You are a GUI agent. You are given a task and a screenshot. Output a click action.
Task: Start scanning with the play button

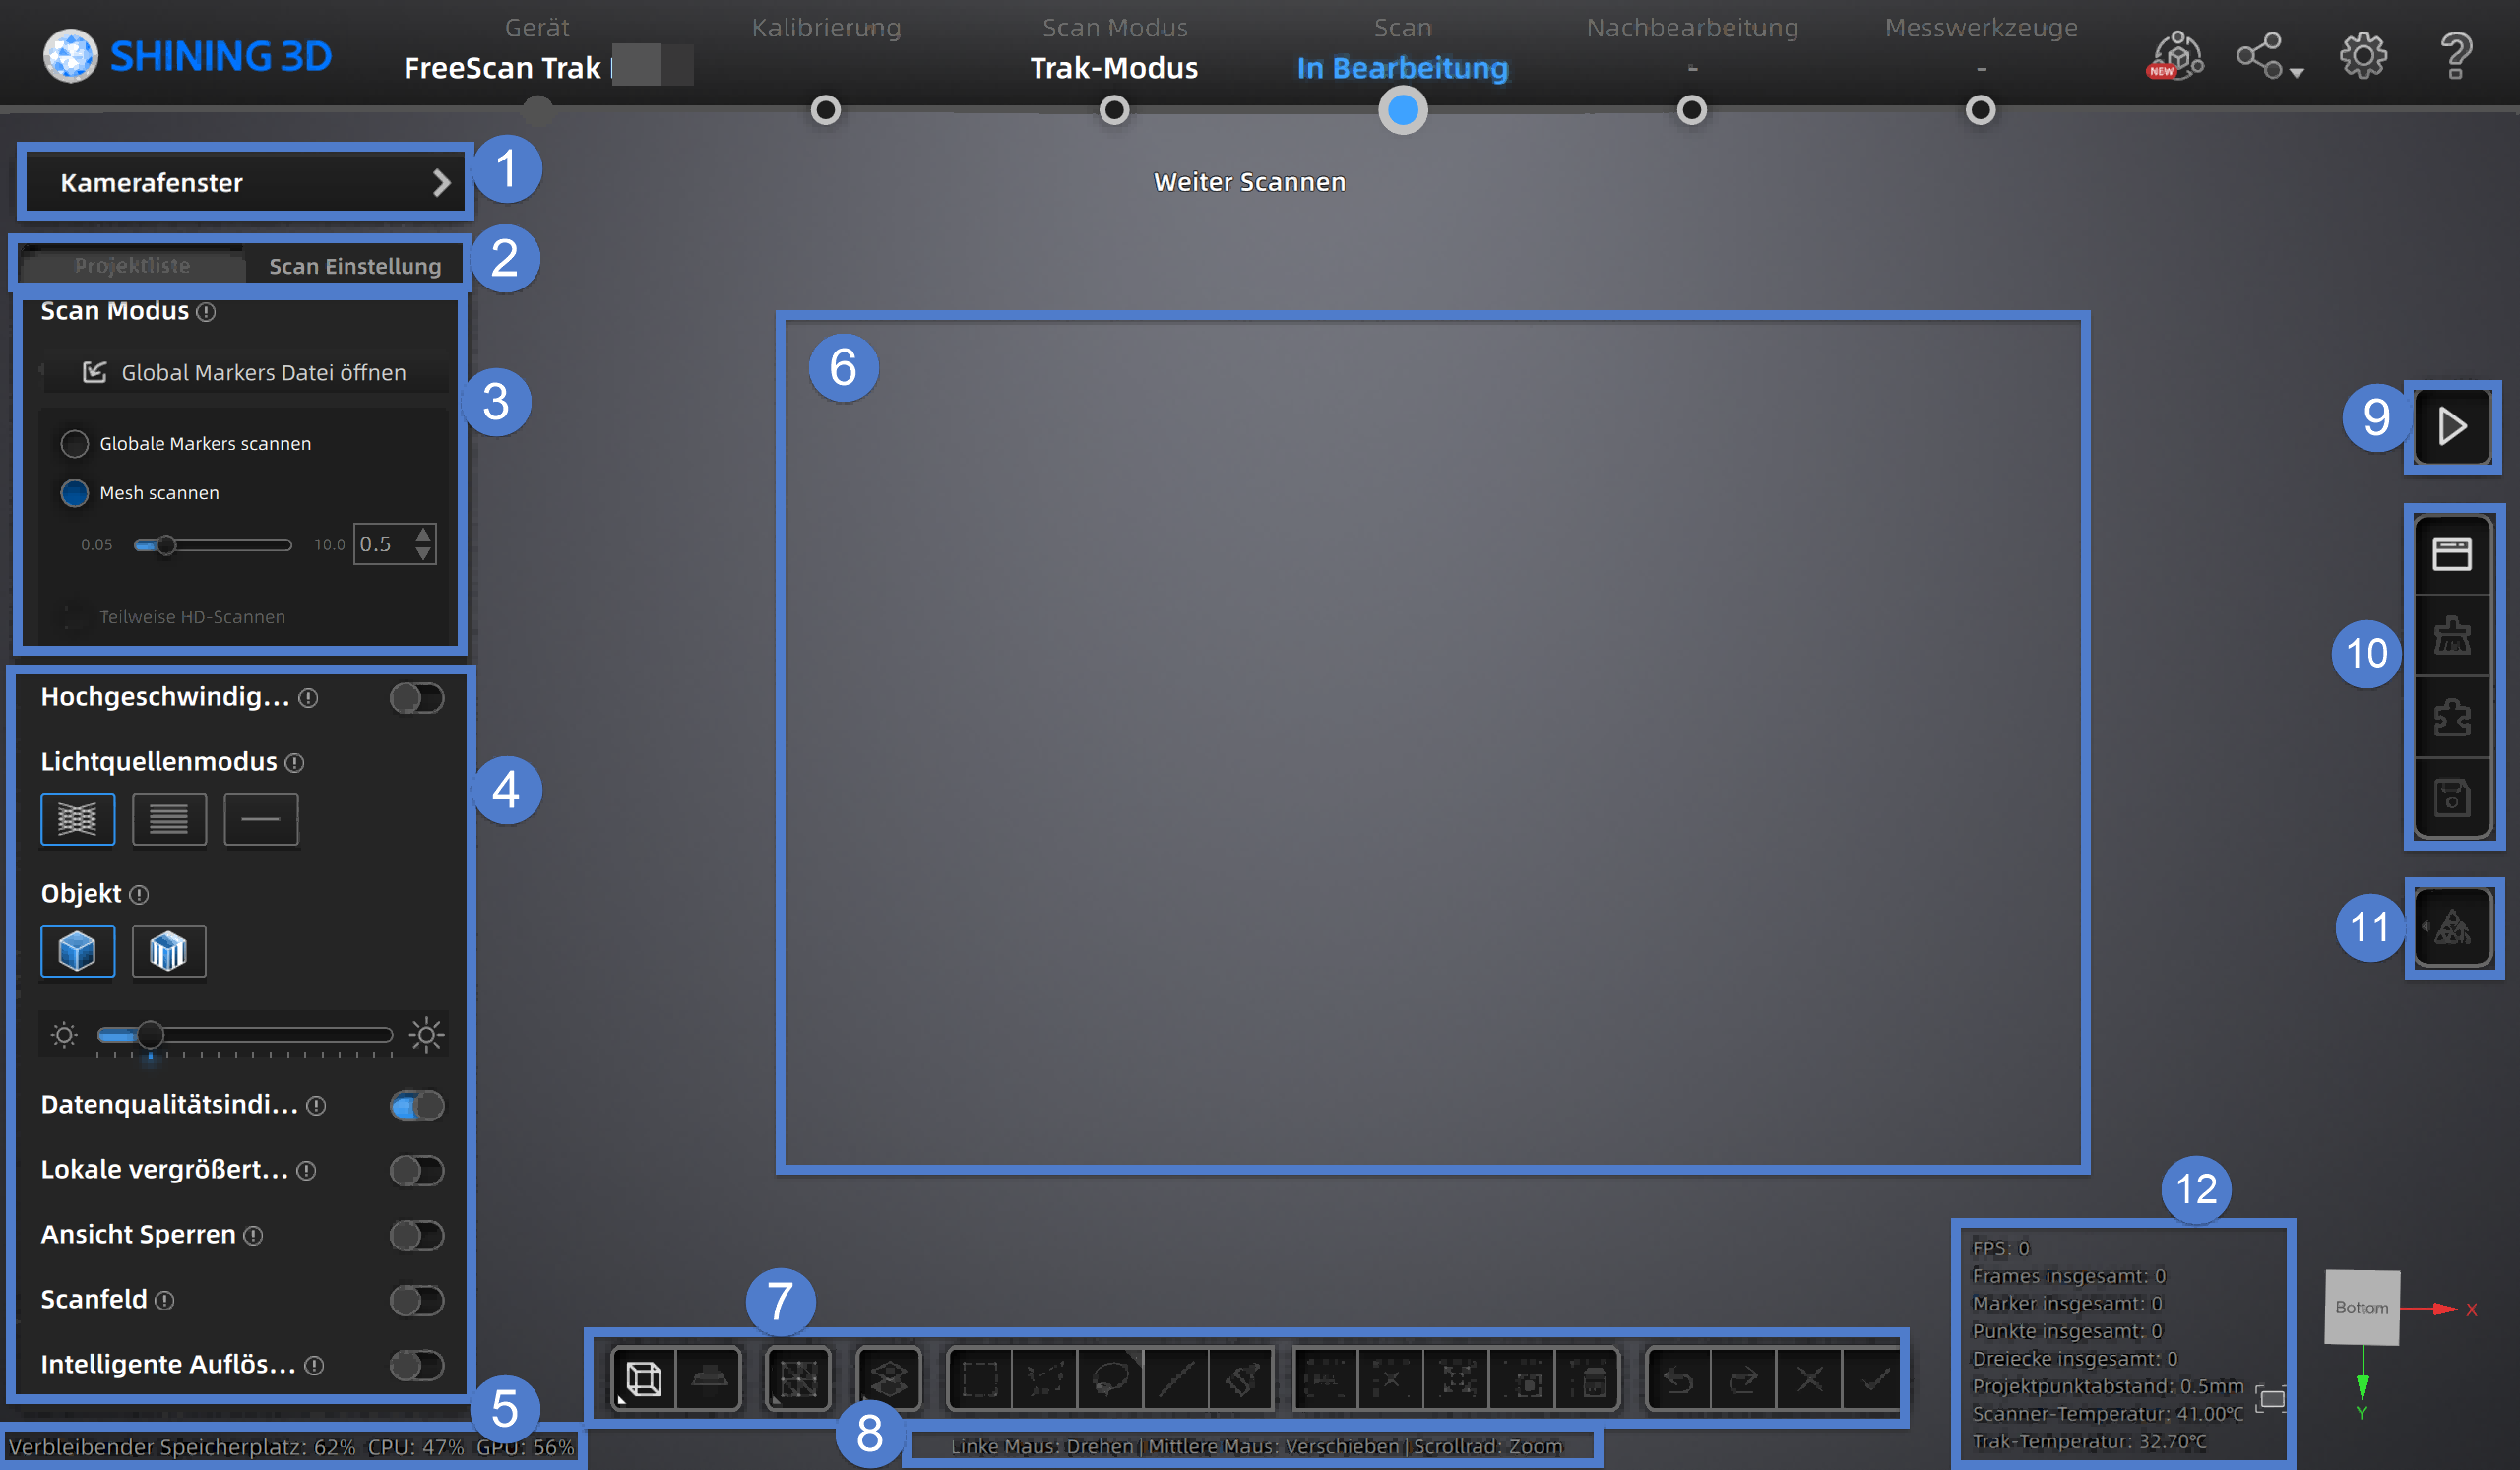coord(2451,427)
